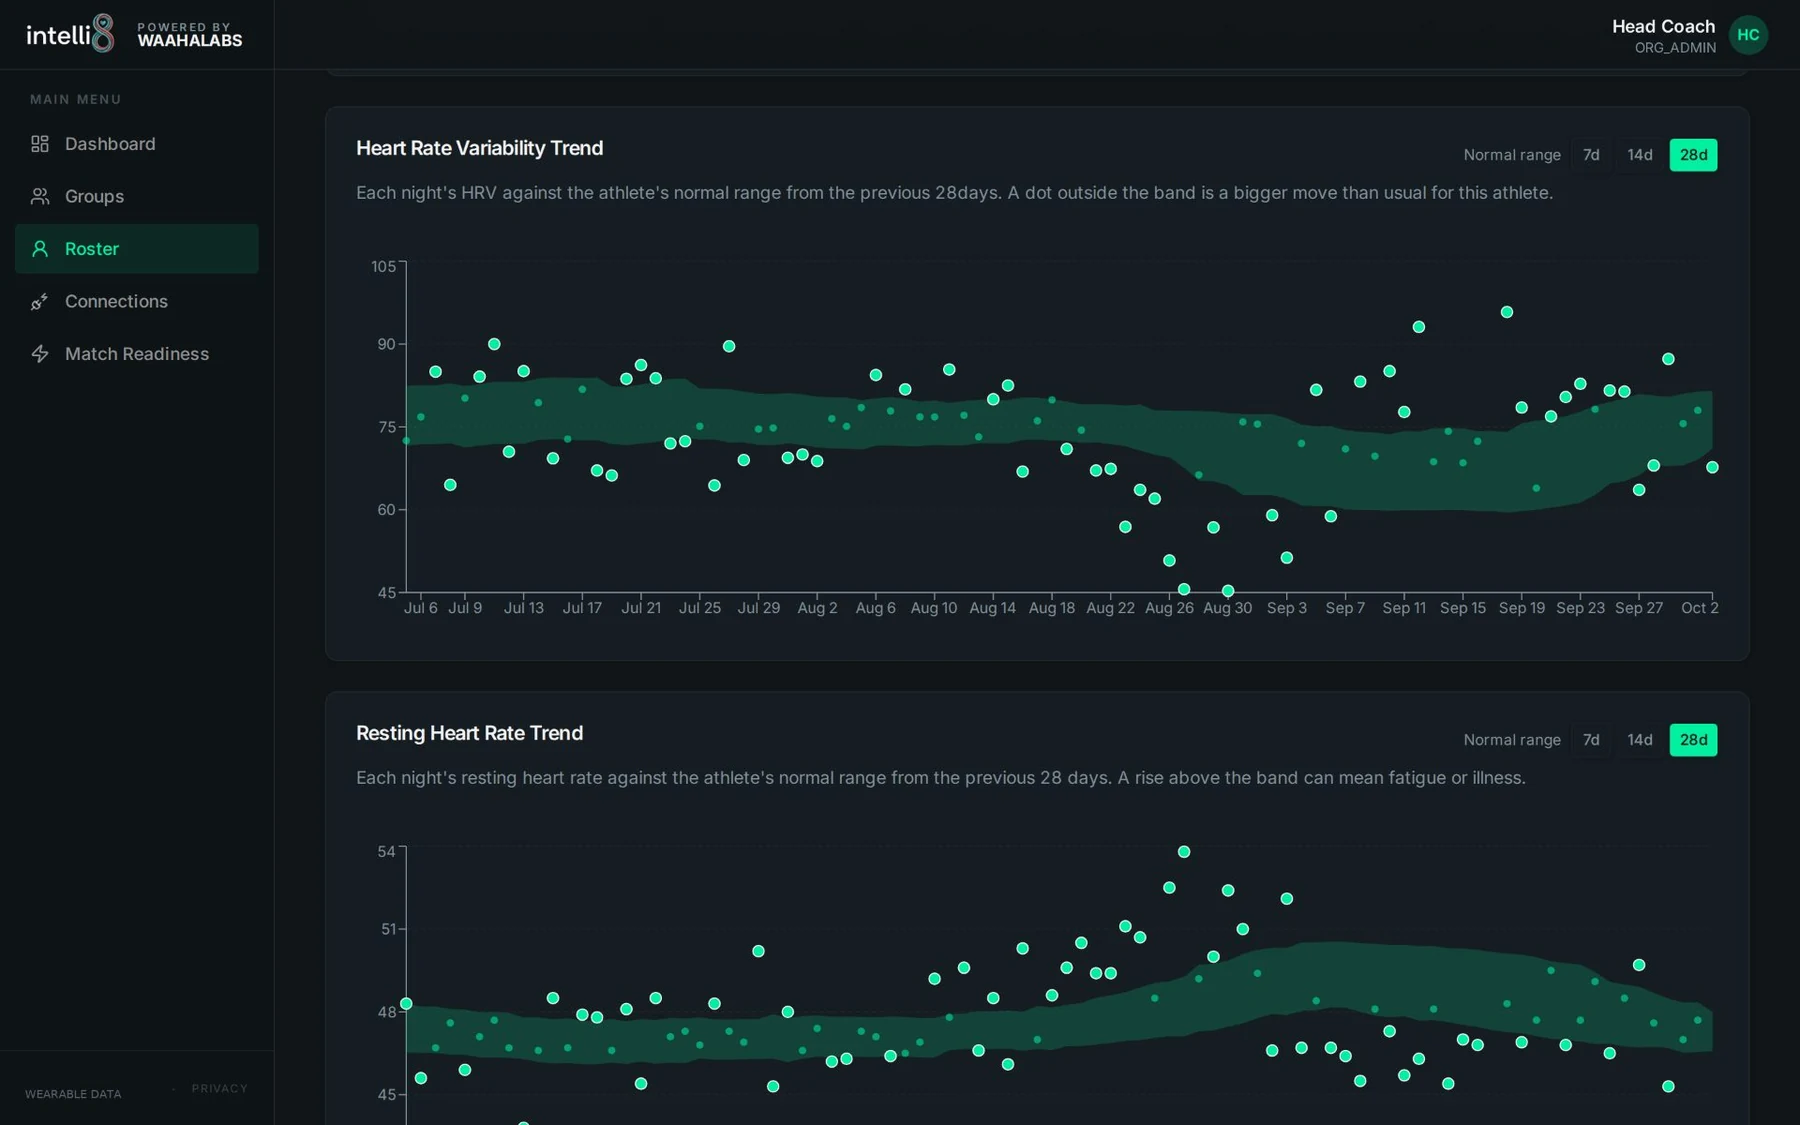Click the Heart Rate Variability Trend title
This screenshot has height=1125, width=1800.
point(480,148)
